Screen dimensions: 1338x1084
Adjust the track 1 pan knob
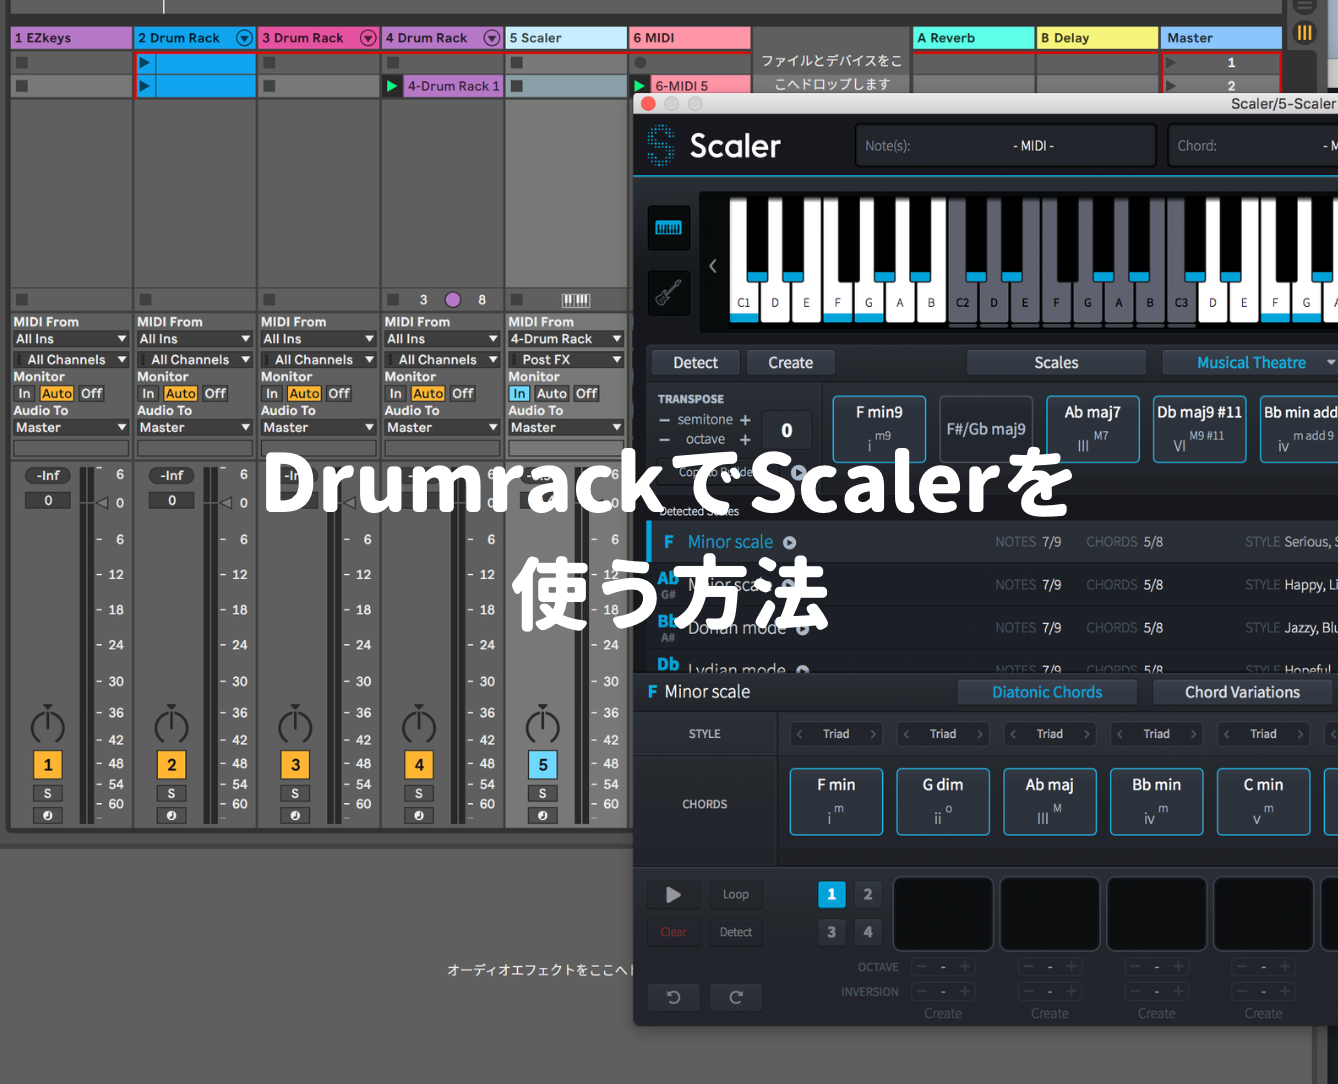tap(47, 724)
